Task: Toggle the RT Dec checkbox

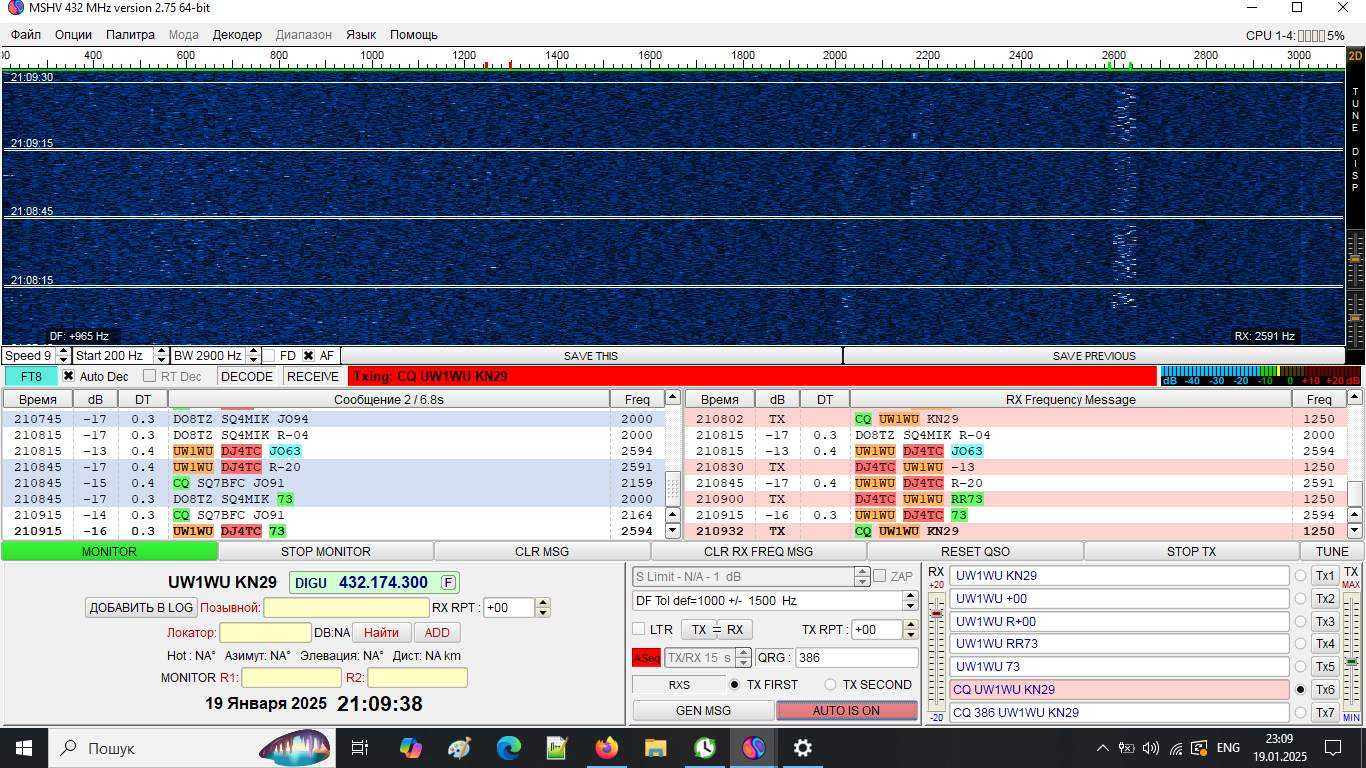Action: click(149, 376)
